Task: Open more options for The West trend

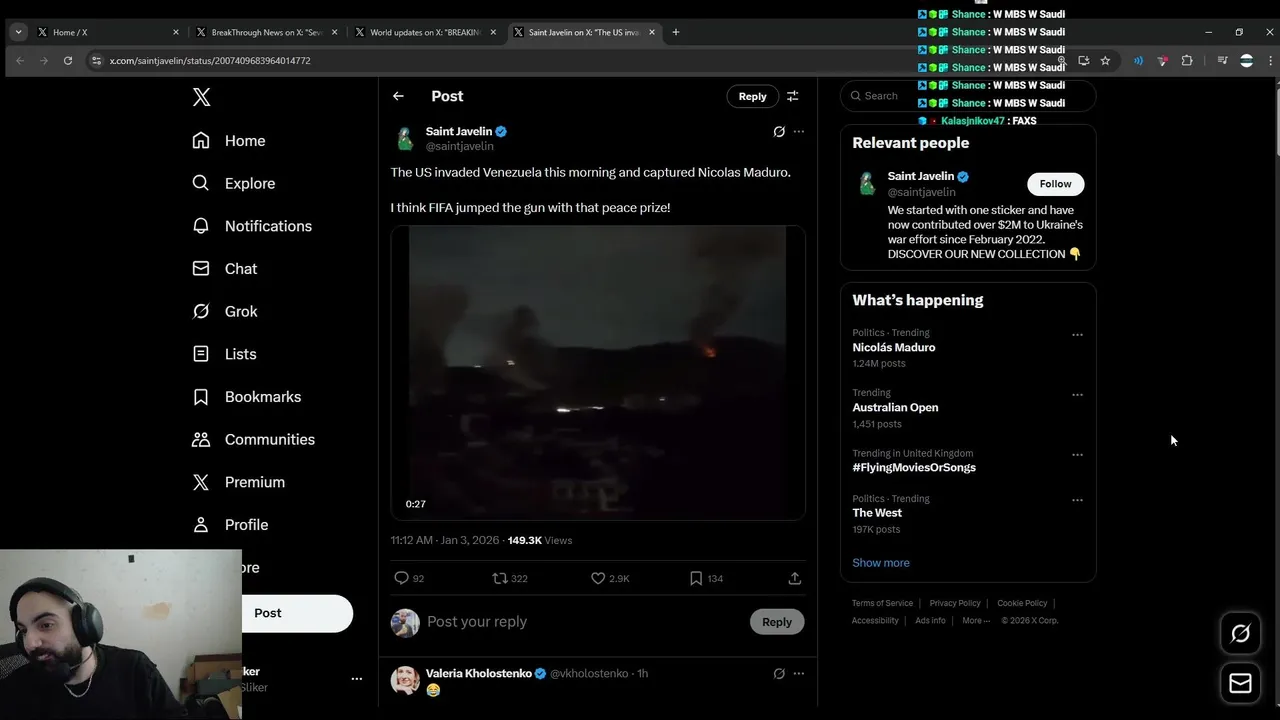Action: pyautogui.click(x=1077, y=500)
